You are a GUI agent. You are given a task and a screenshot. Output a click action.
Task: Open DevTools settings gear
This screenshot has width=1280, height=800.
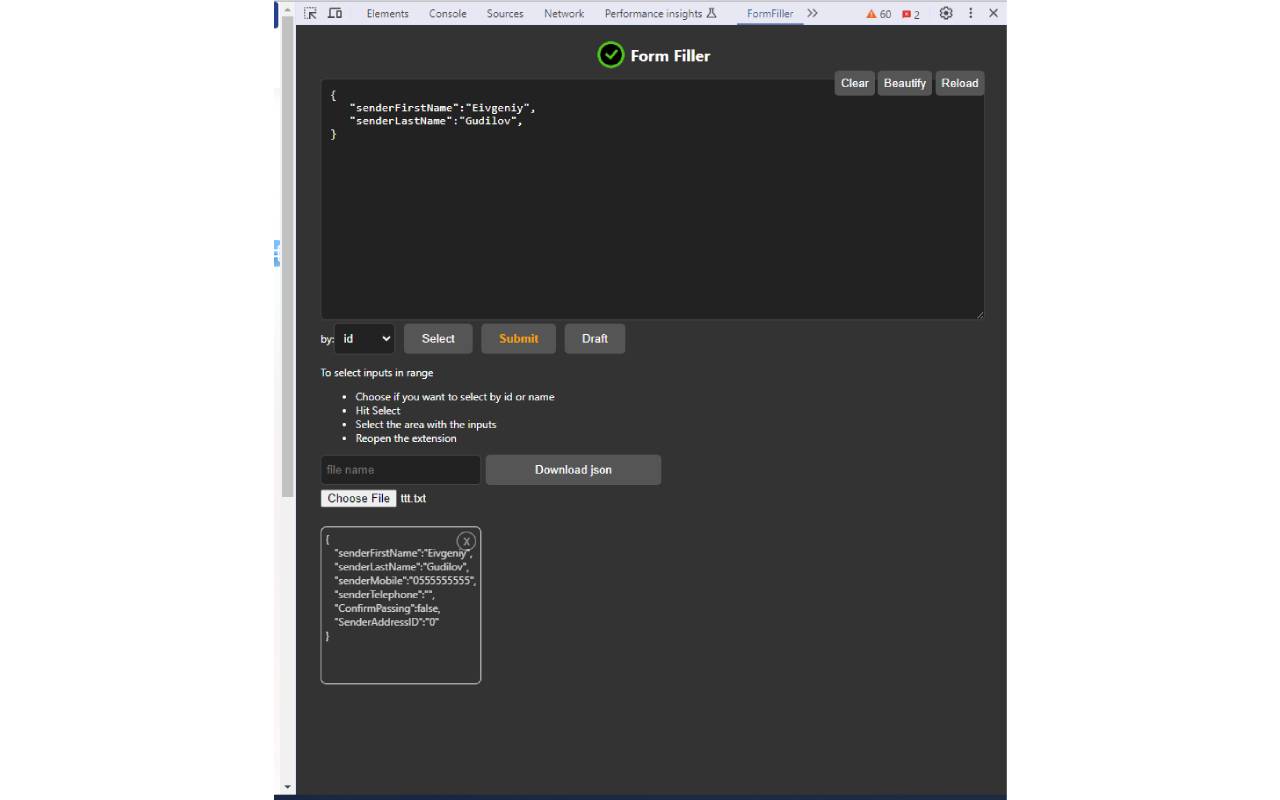point(946,13)
